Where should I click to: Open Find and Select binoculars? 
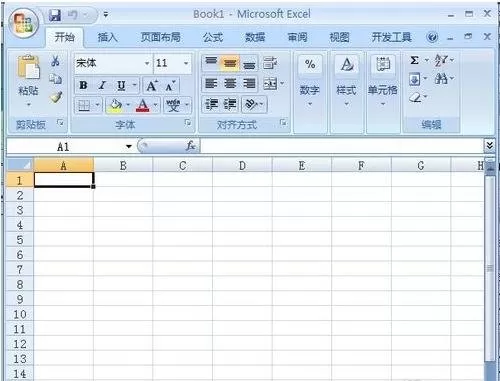(x=441, y=79)
